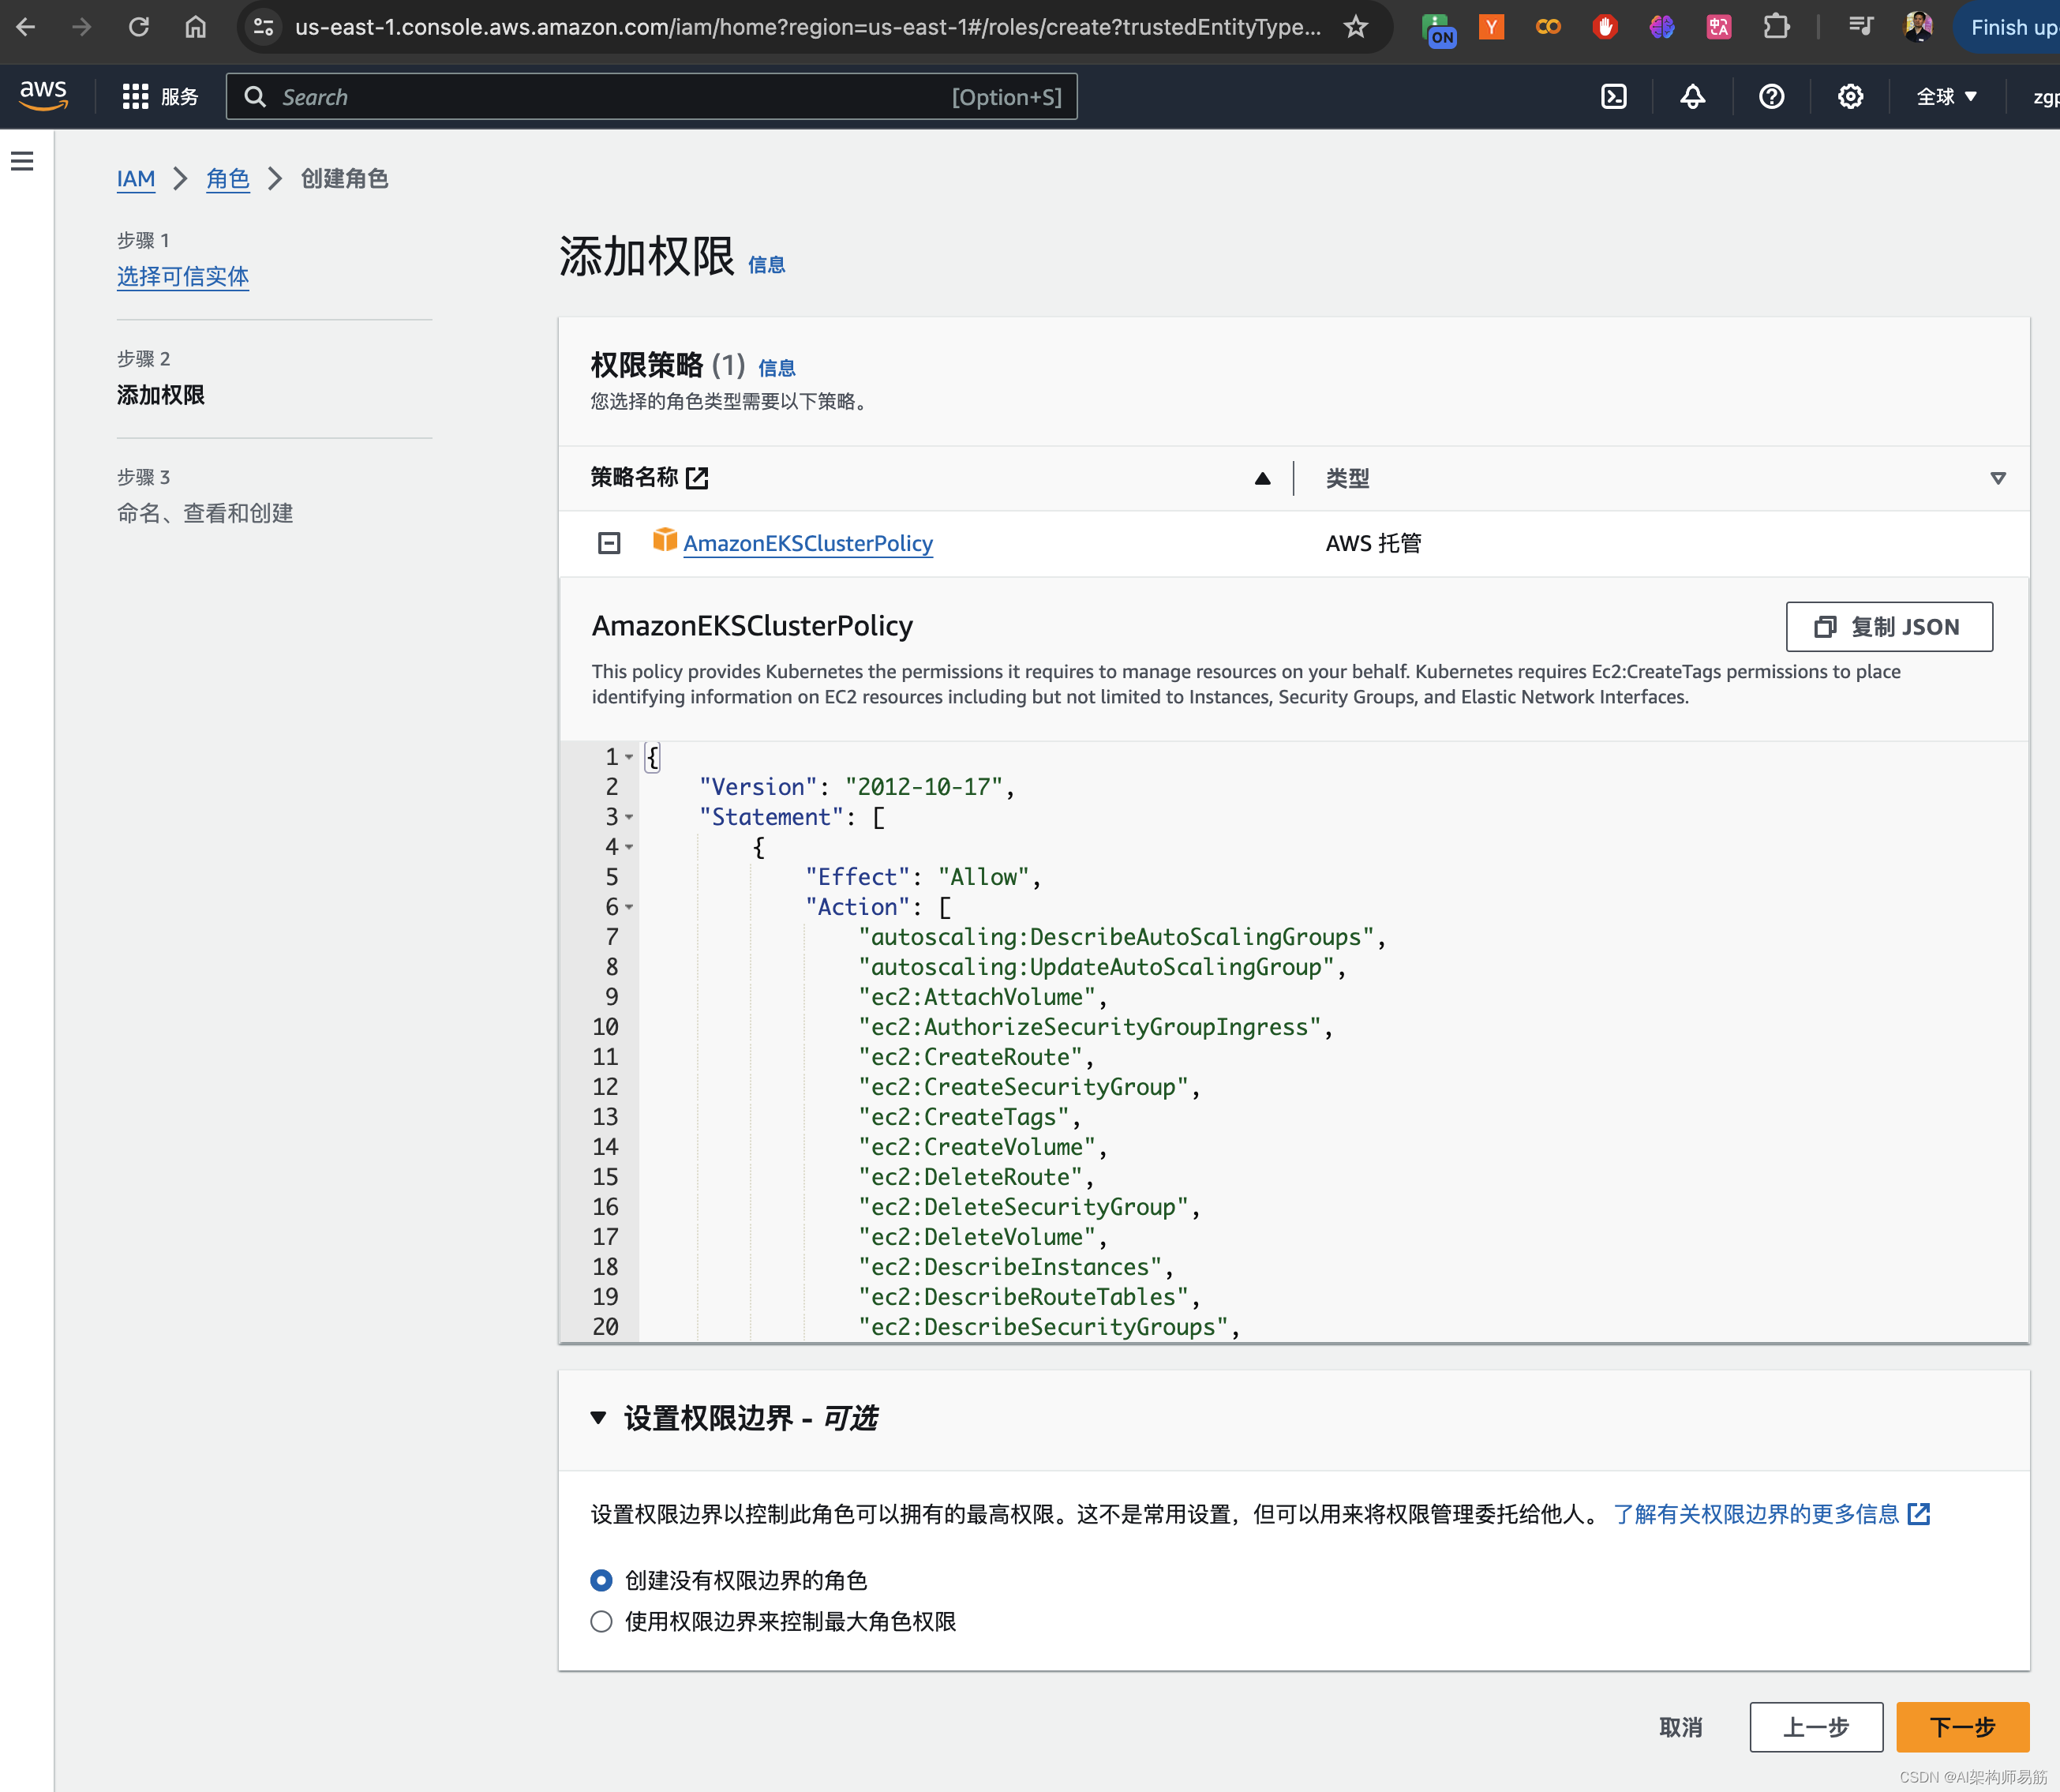View site information icon in address bar
This screenshot has height=1792, width=2060.
tap(264, 27)
